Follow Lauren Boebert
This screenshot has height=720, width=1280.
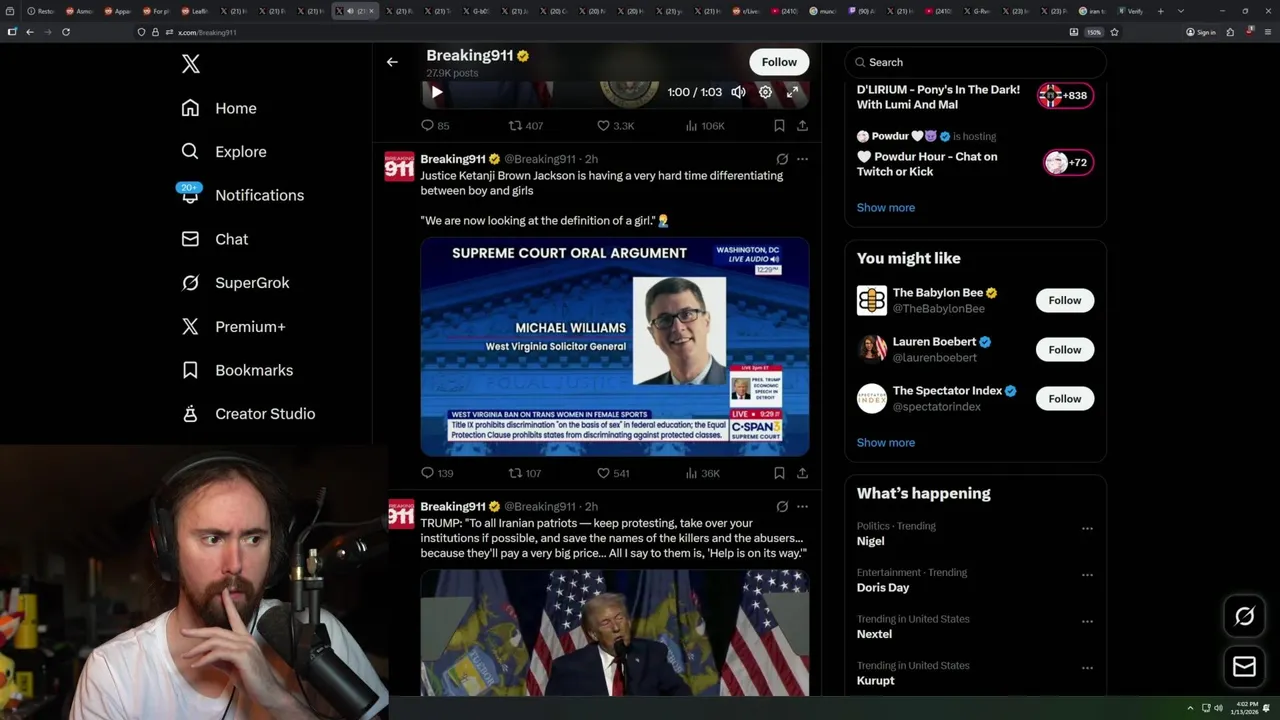tap(1065, 349)
